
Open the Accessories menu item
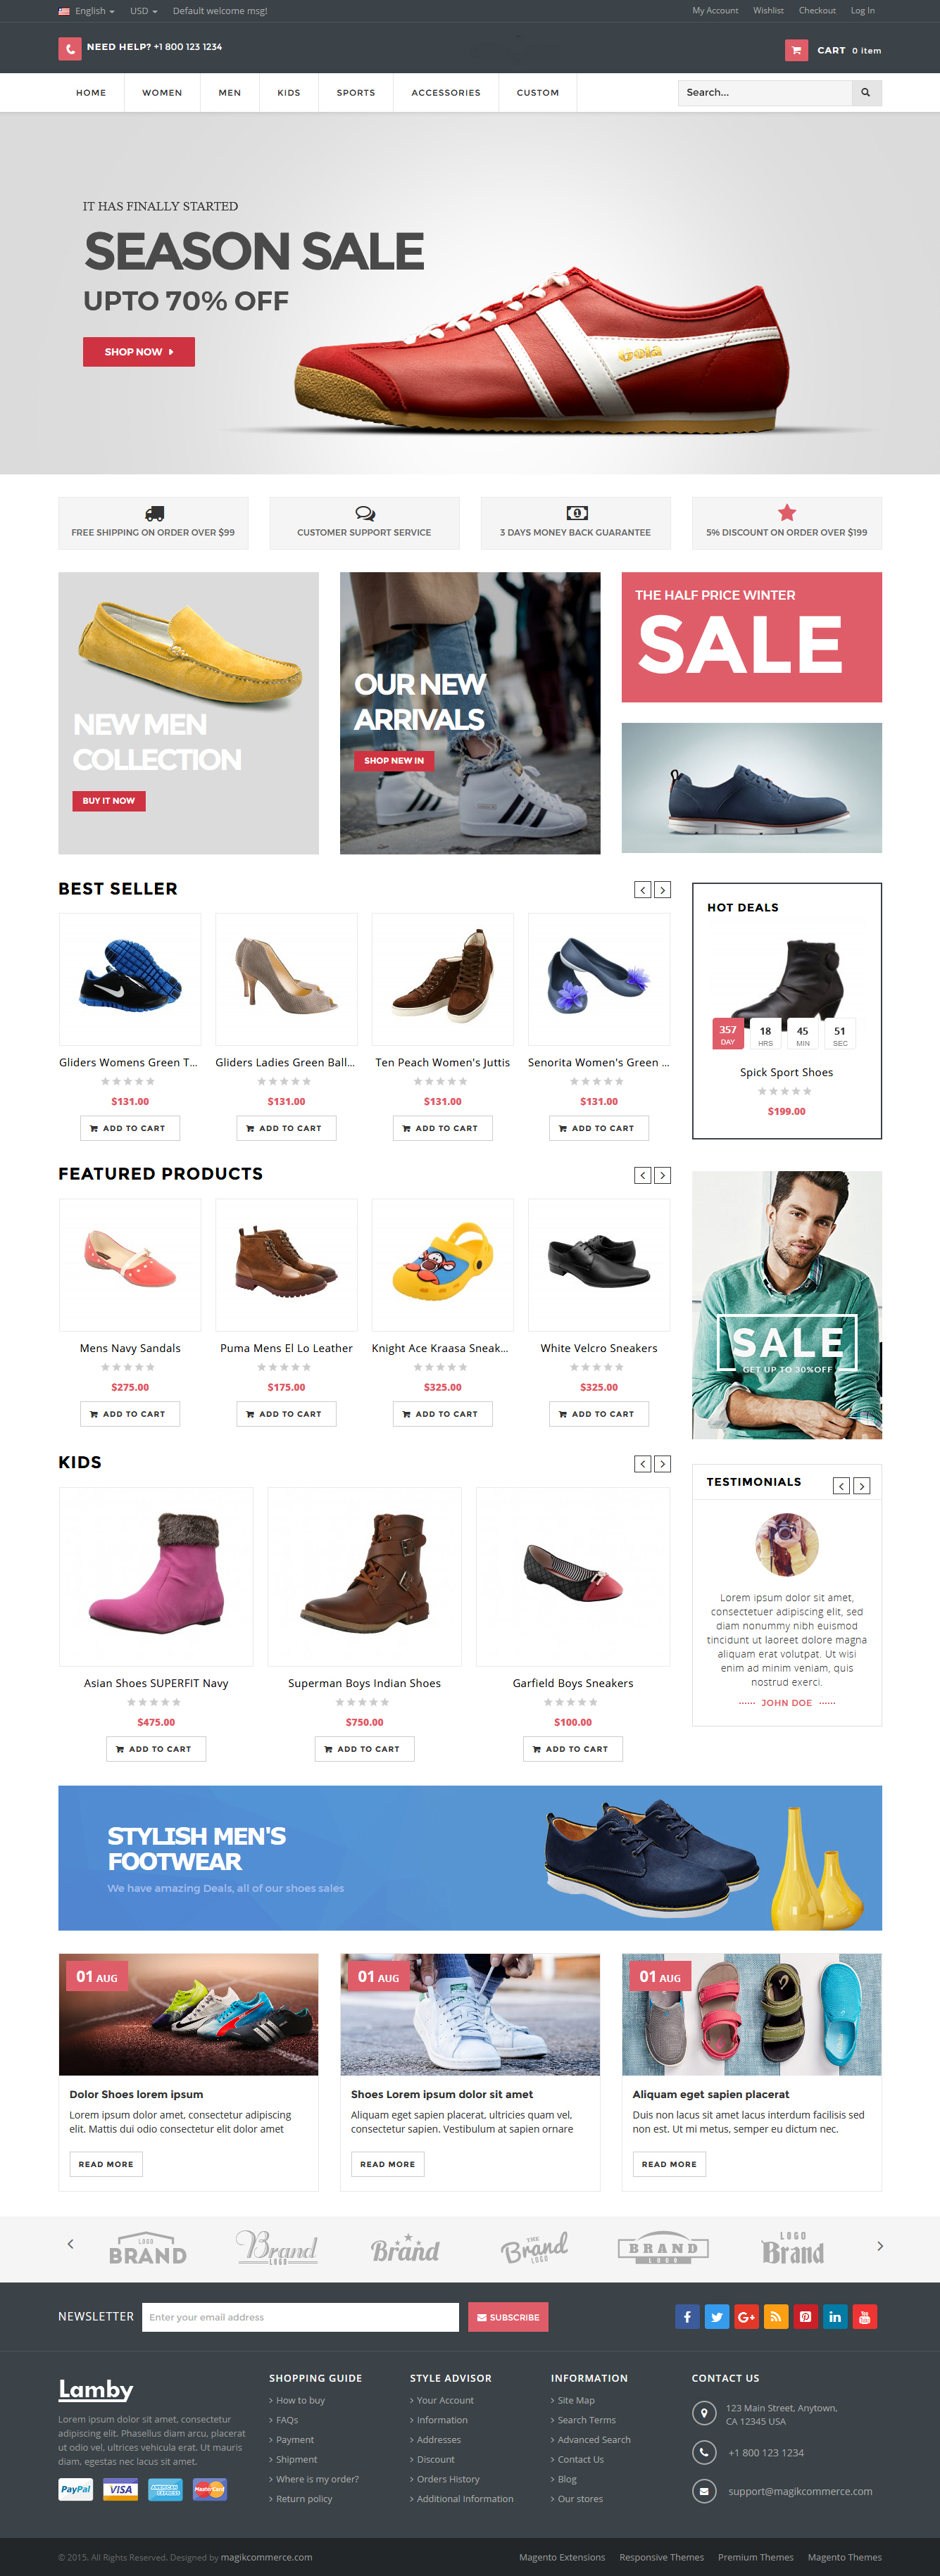[x=446, y=93]
